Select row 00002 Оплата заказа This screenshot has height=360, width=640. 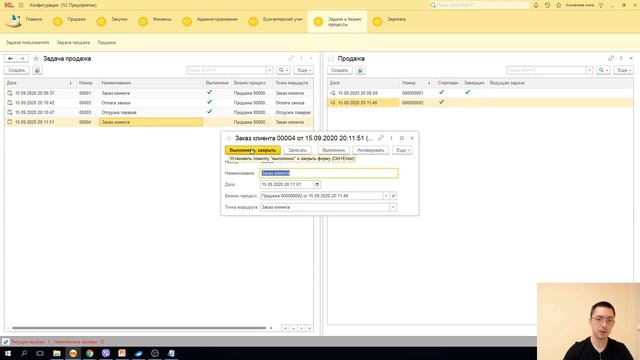coord(159,102)
